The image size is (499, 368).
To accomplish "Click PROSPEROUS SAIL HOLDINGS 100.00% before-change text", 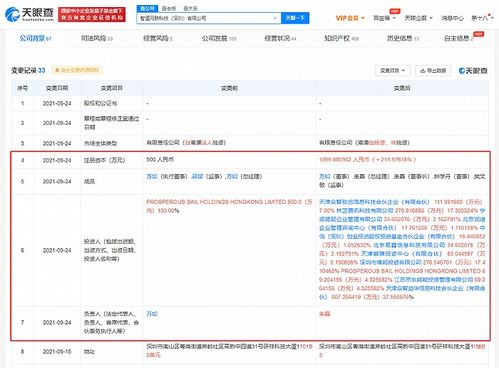I will (229, 206).
